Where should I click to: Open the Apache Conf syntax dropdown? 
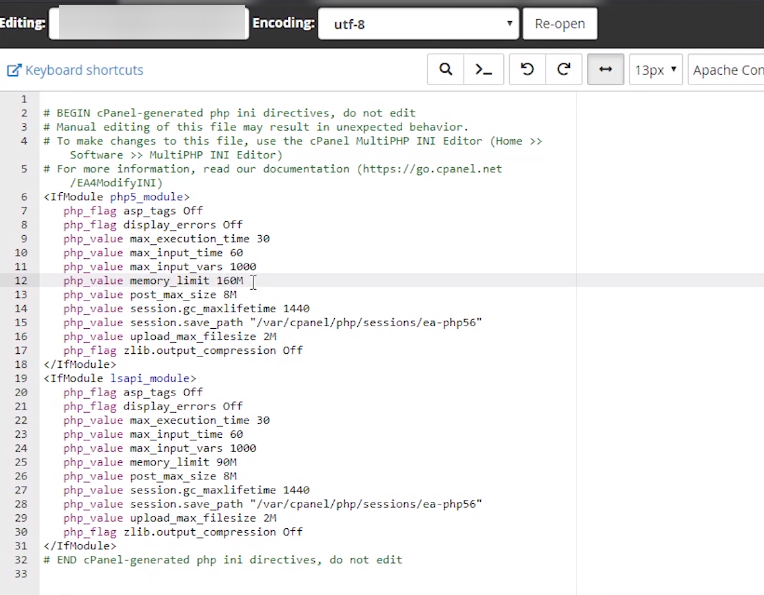pos(727,70)
